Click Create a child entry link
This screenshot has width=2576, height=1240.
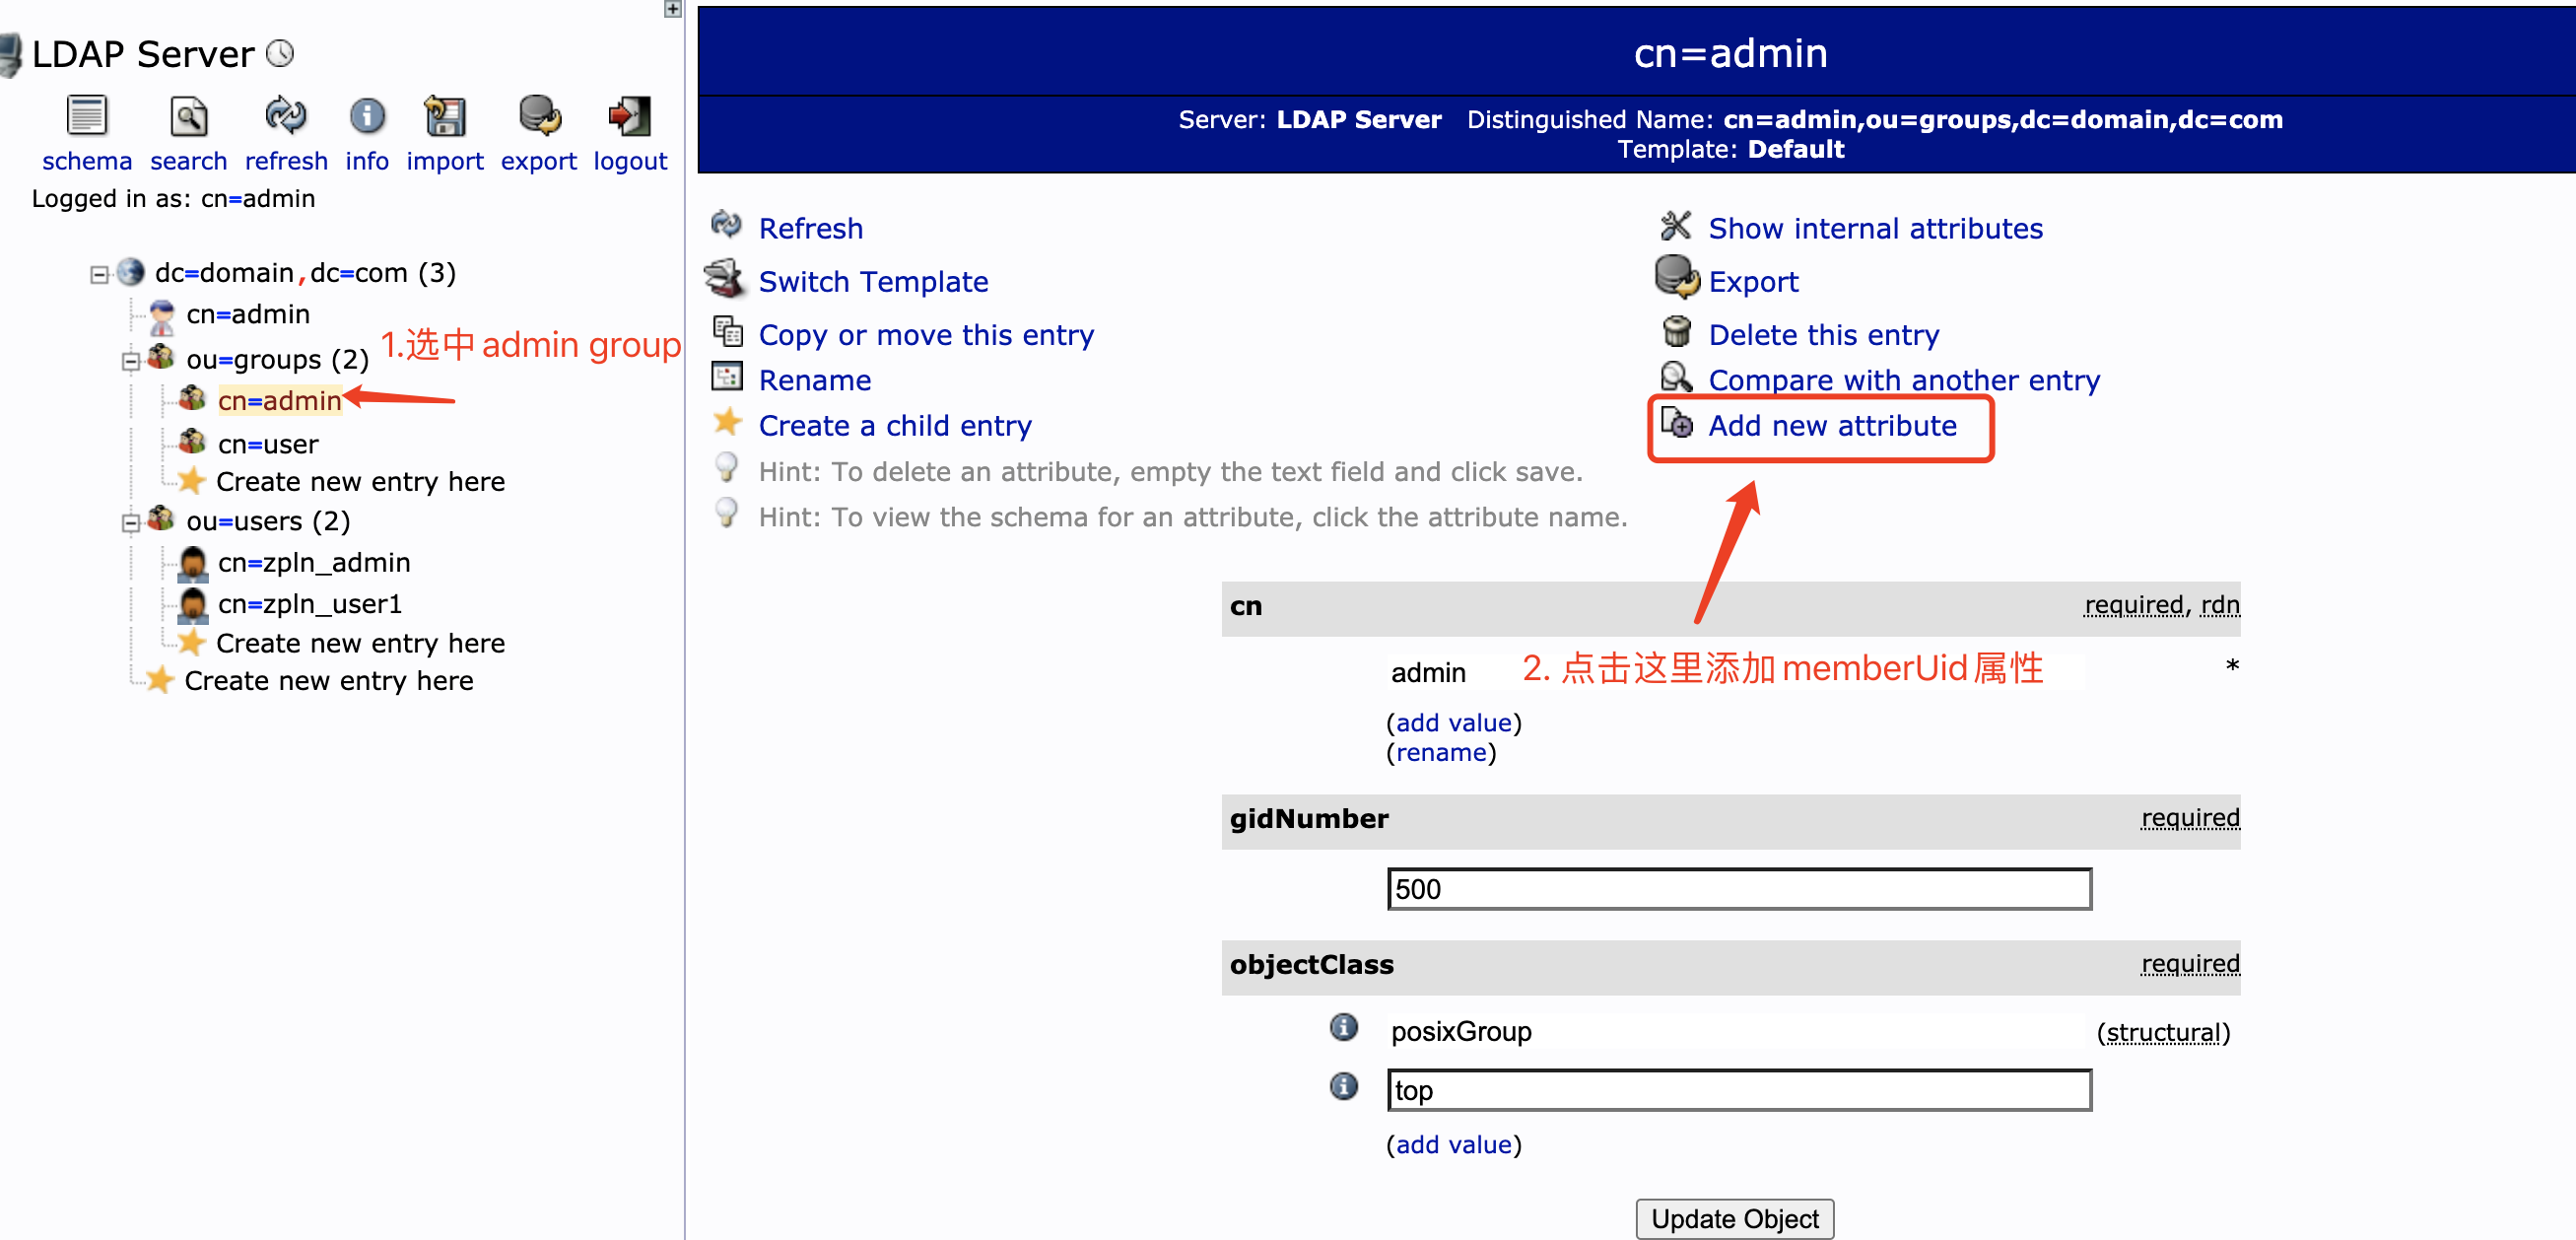895,426
